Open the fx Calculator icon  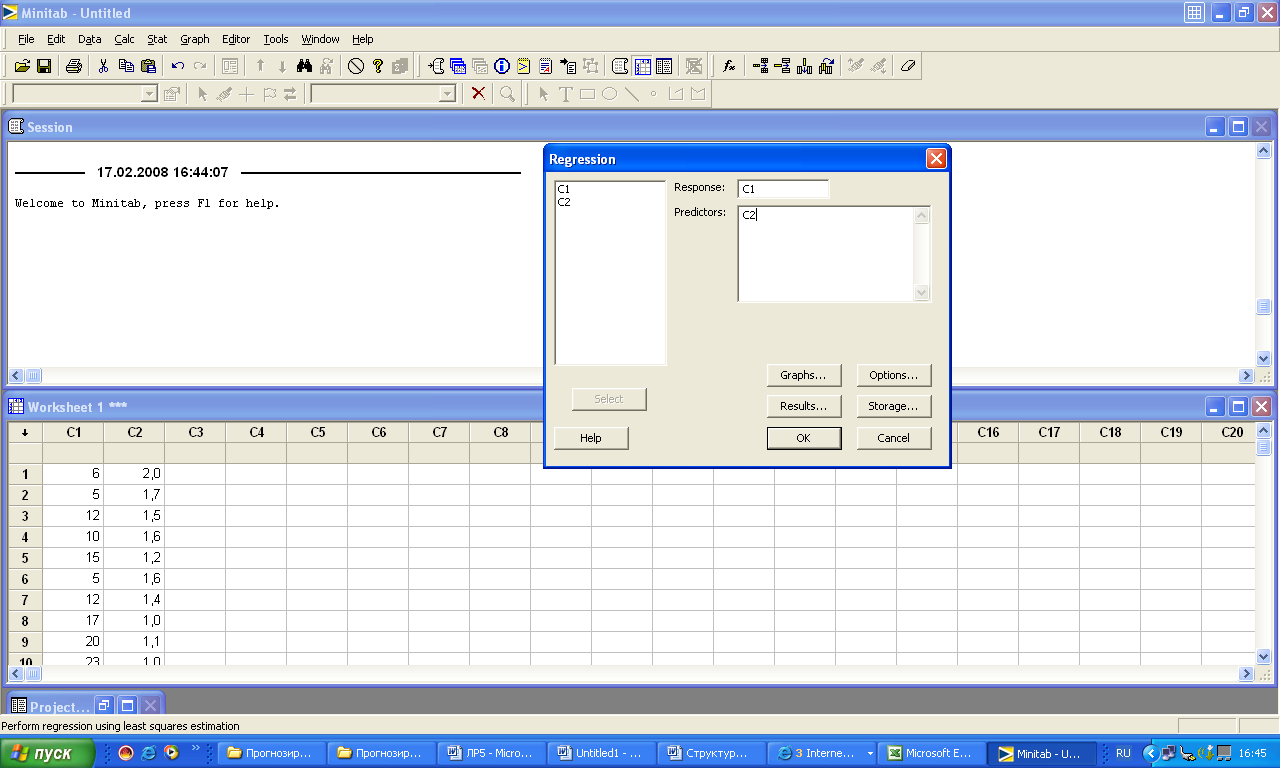(x=729, y=66)
